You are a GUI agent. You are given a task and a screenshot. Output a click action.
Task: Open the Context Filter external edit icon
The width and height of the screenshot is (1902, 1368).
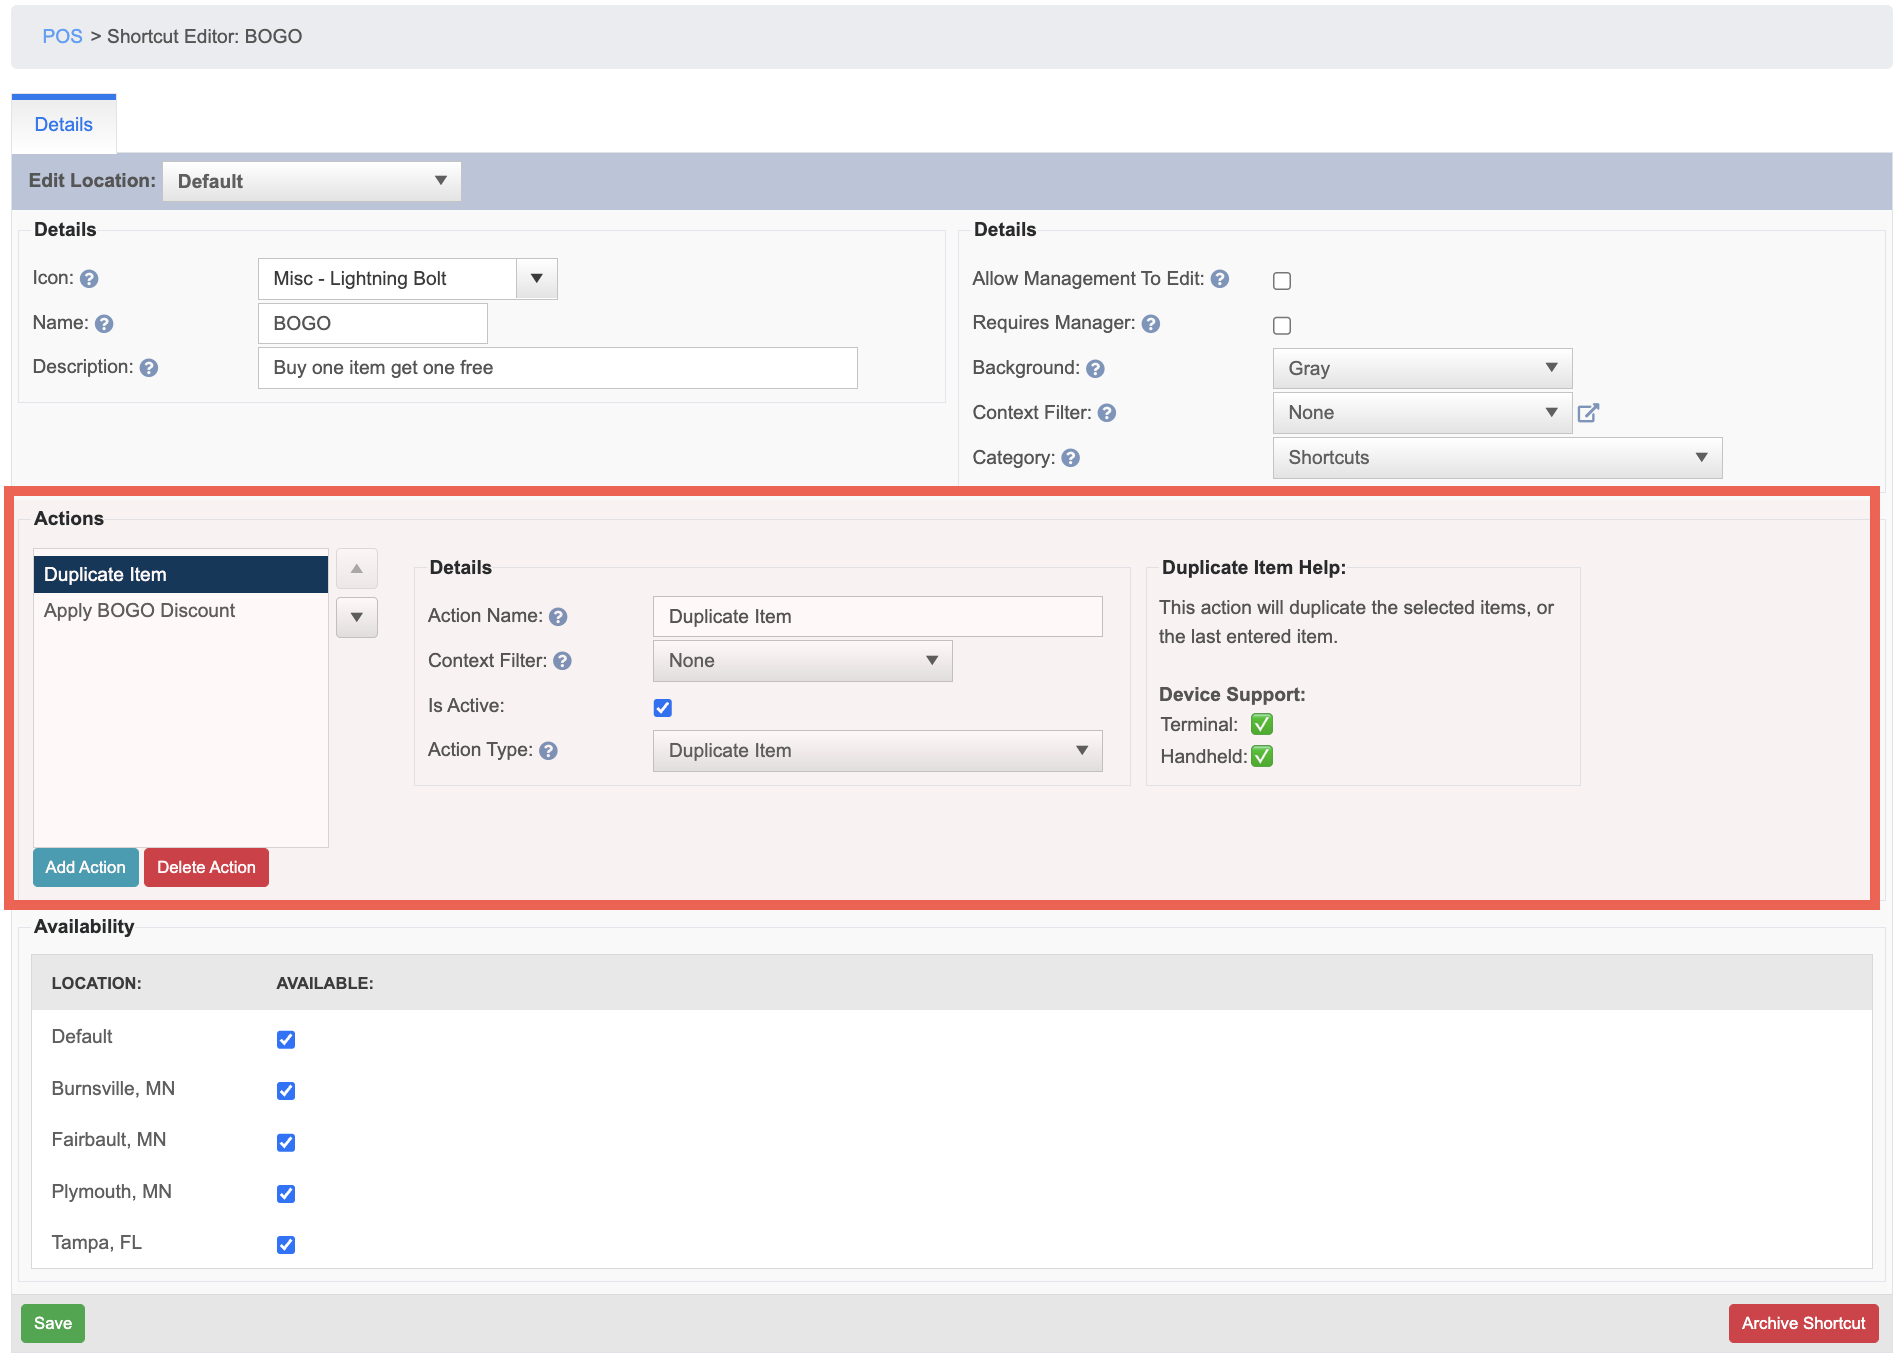[1588, 413]
